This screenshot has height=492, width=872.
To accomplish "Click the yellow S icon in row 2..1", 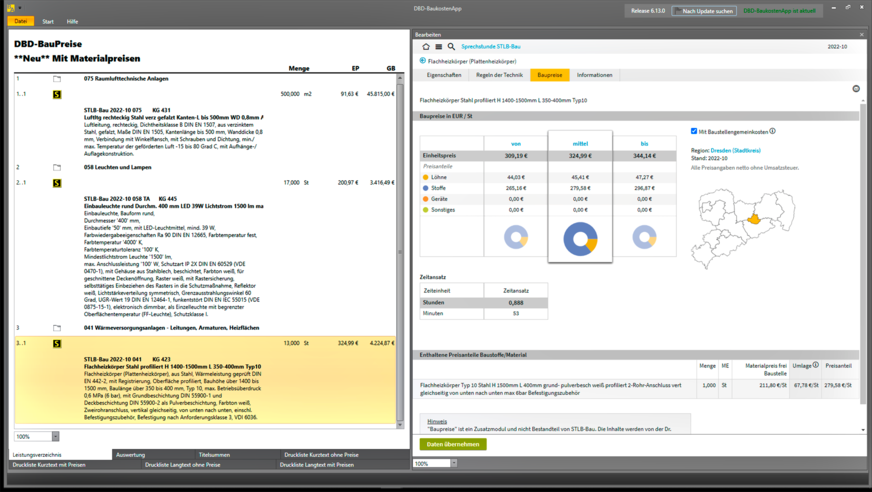I will pos(57,183).
